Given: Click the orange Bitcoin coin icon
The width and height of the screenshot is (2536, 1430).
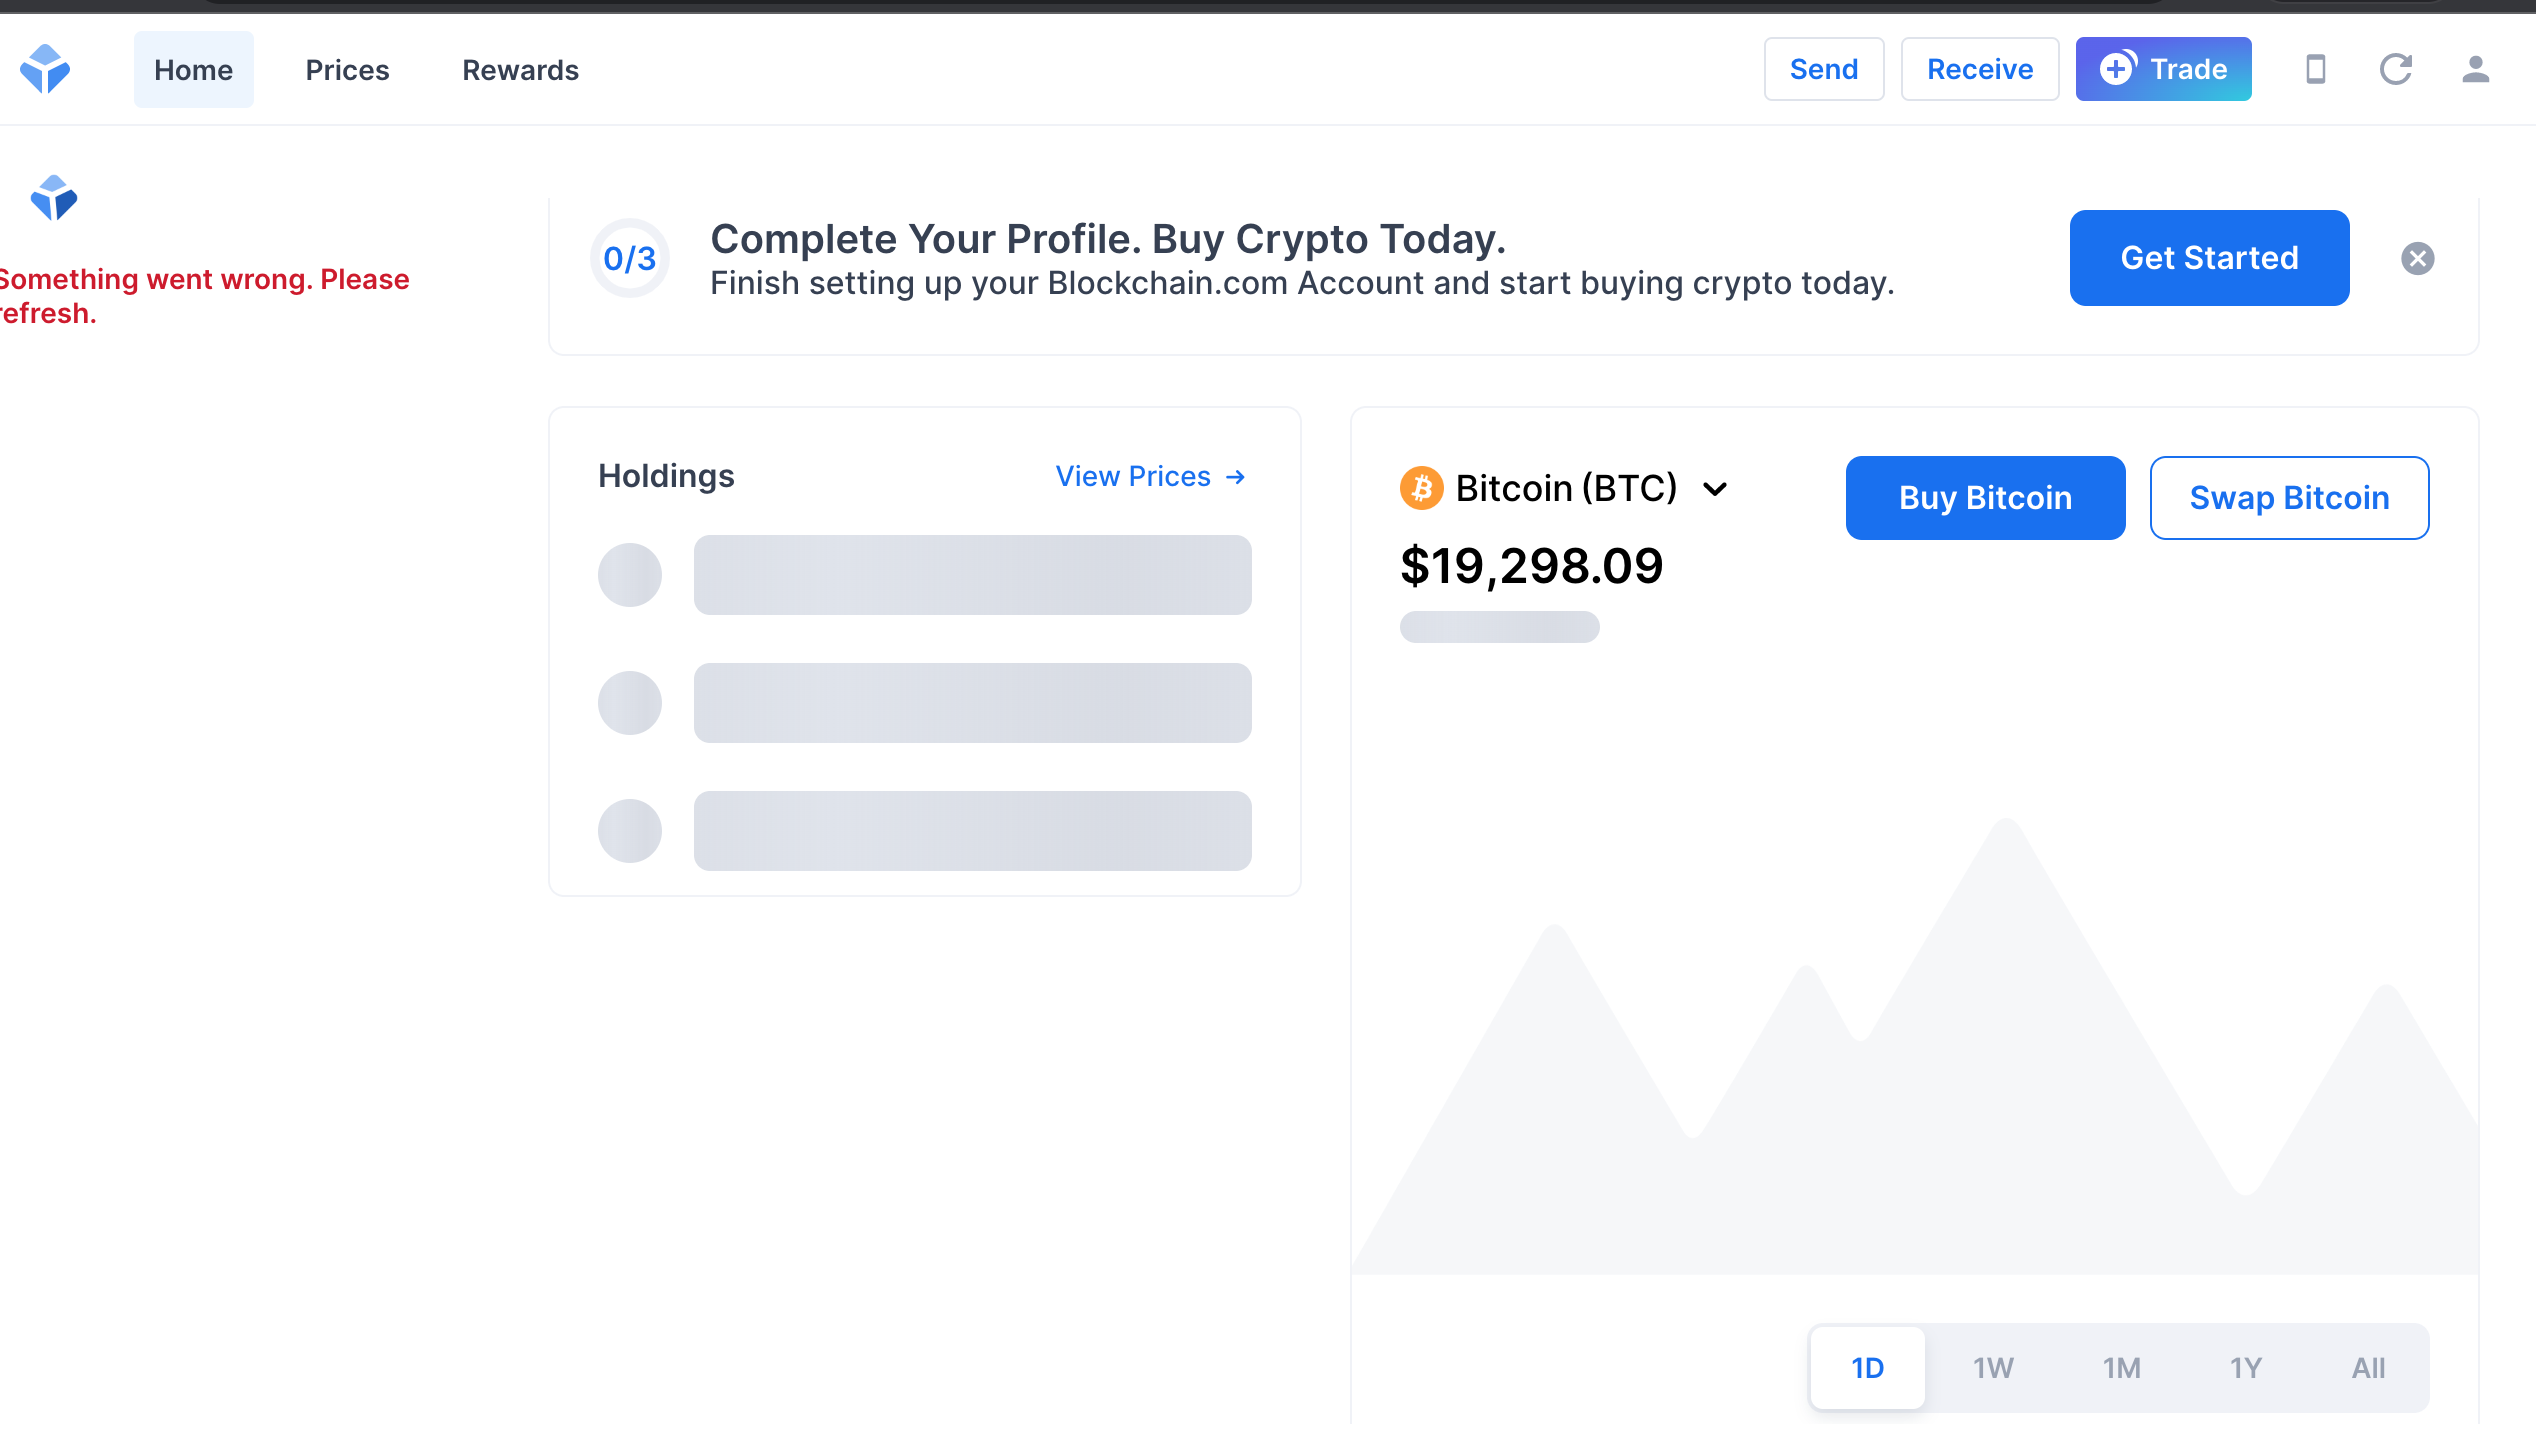Looking at the screenshot, I should [1421, 488].
